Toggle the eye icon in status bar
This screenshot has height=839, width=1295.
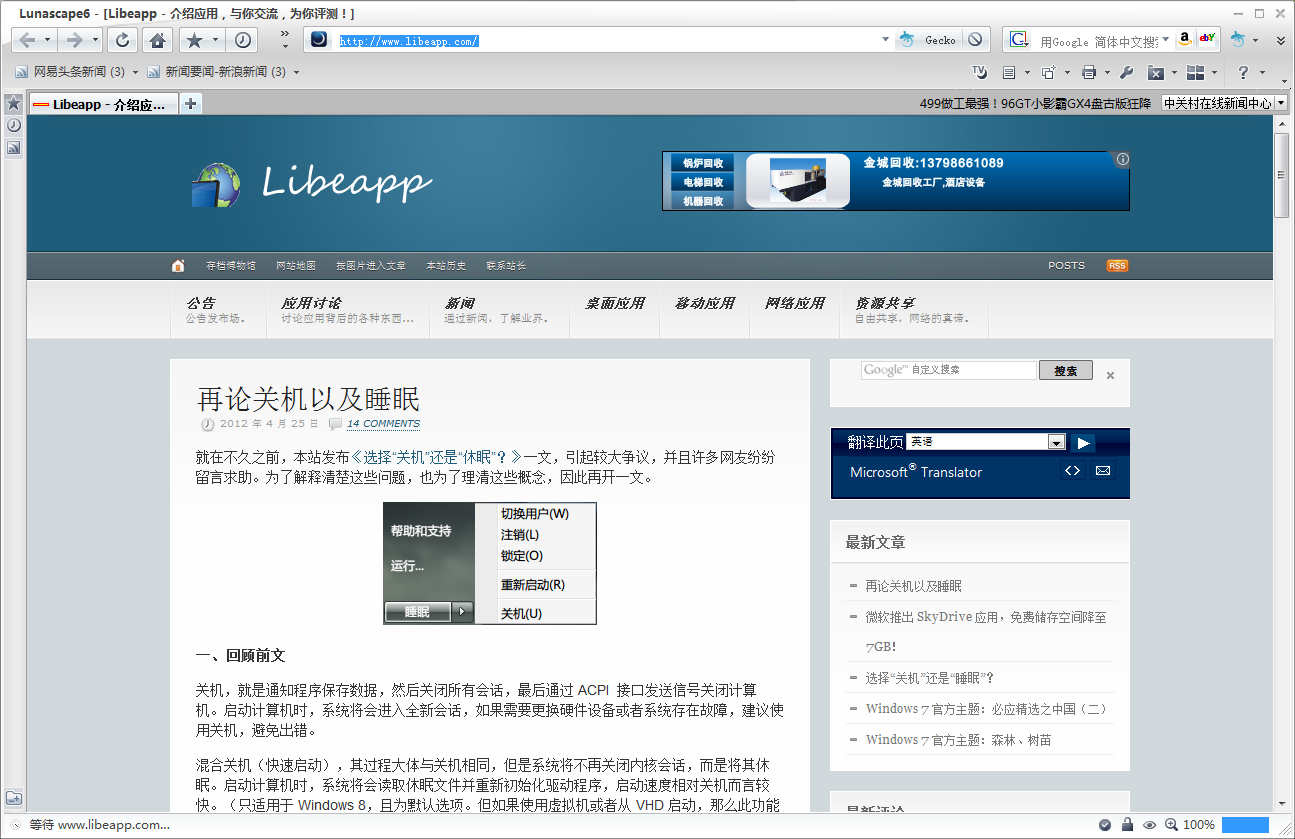tap(1149, 825)
